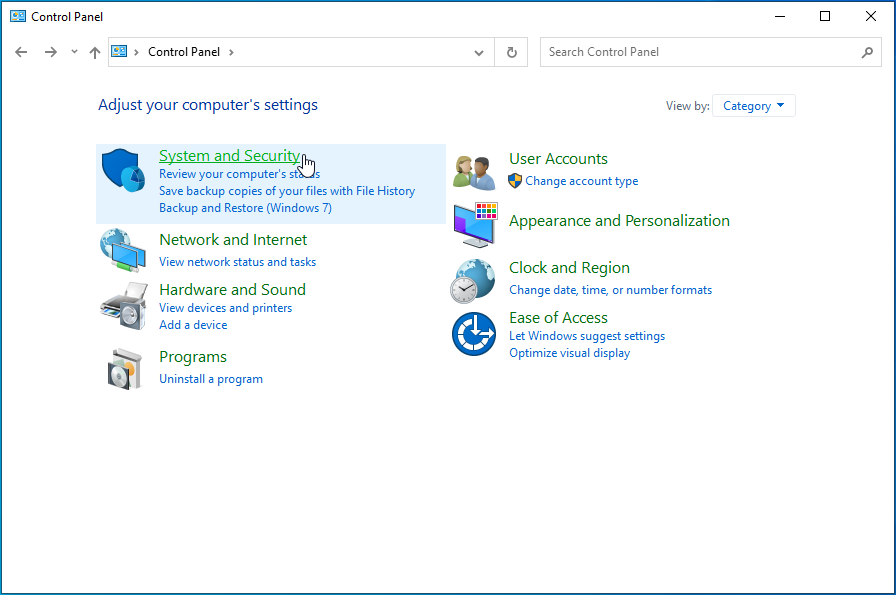
Task: Expand the chevron after Control Panel breadcrumb
Action: coord(232,52)
